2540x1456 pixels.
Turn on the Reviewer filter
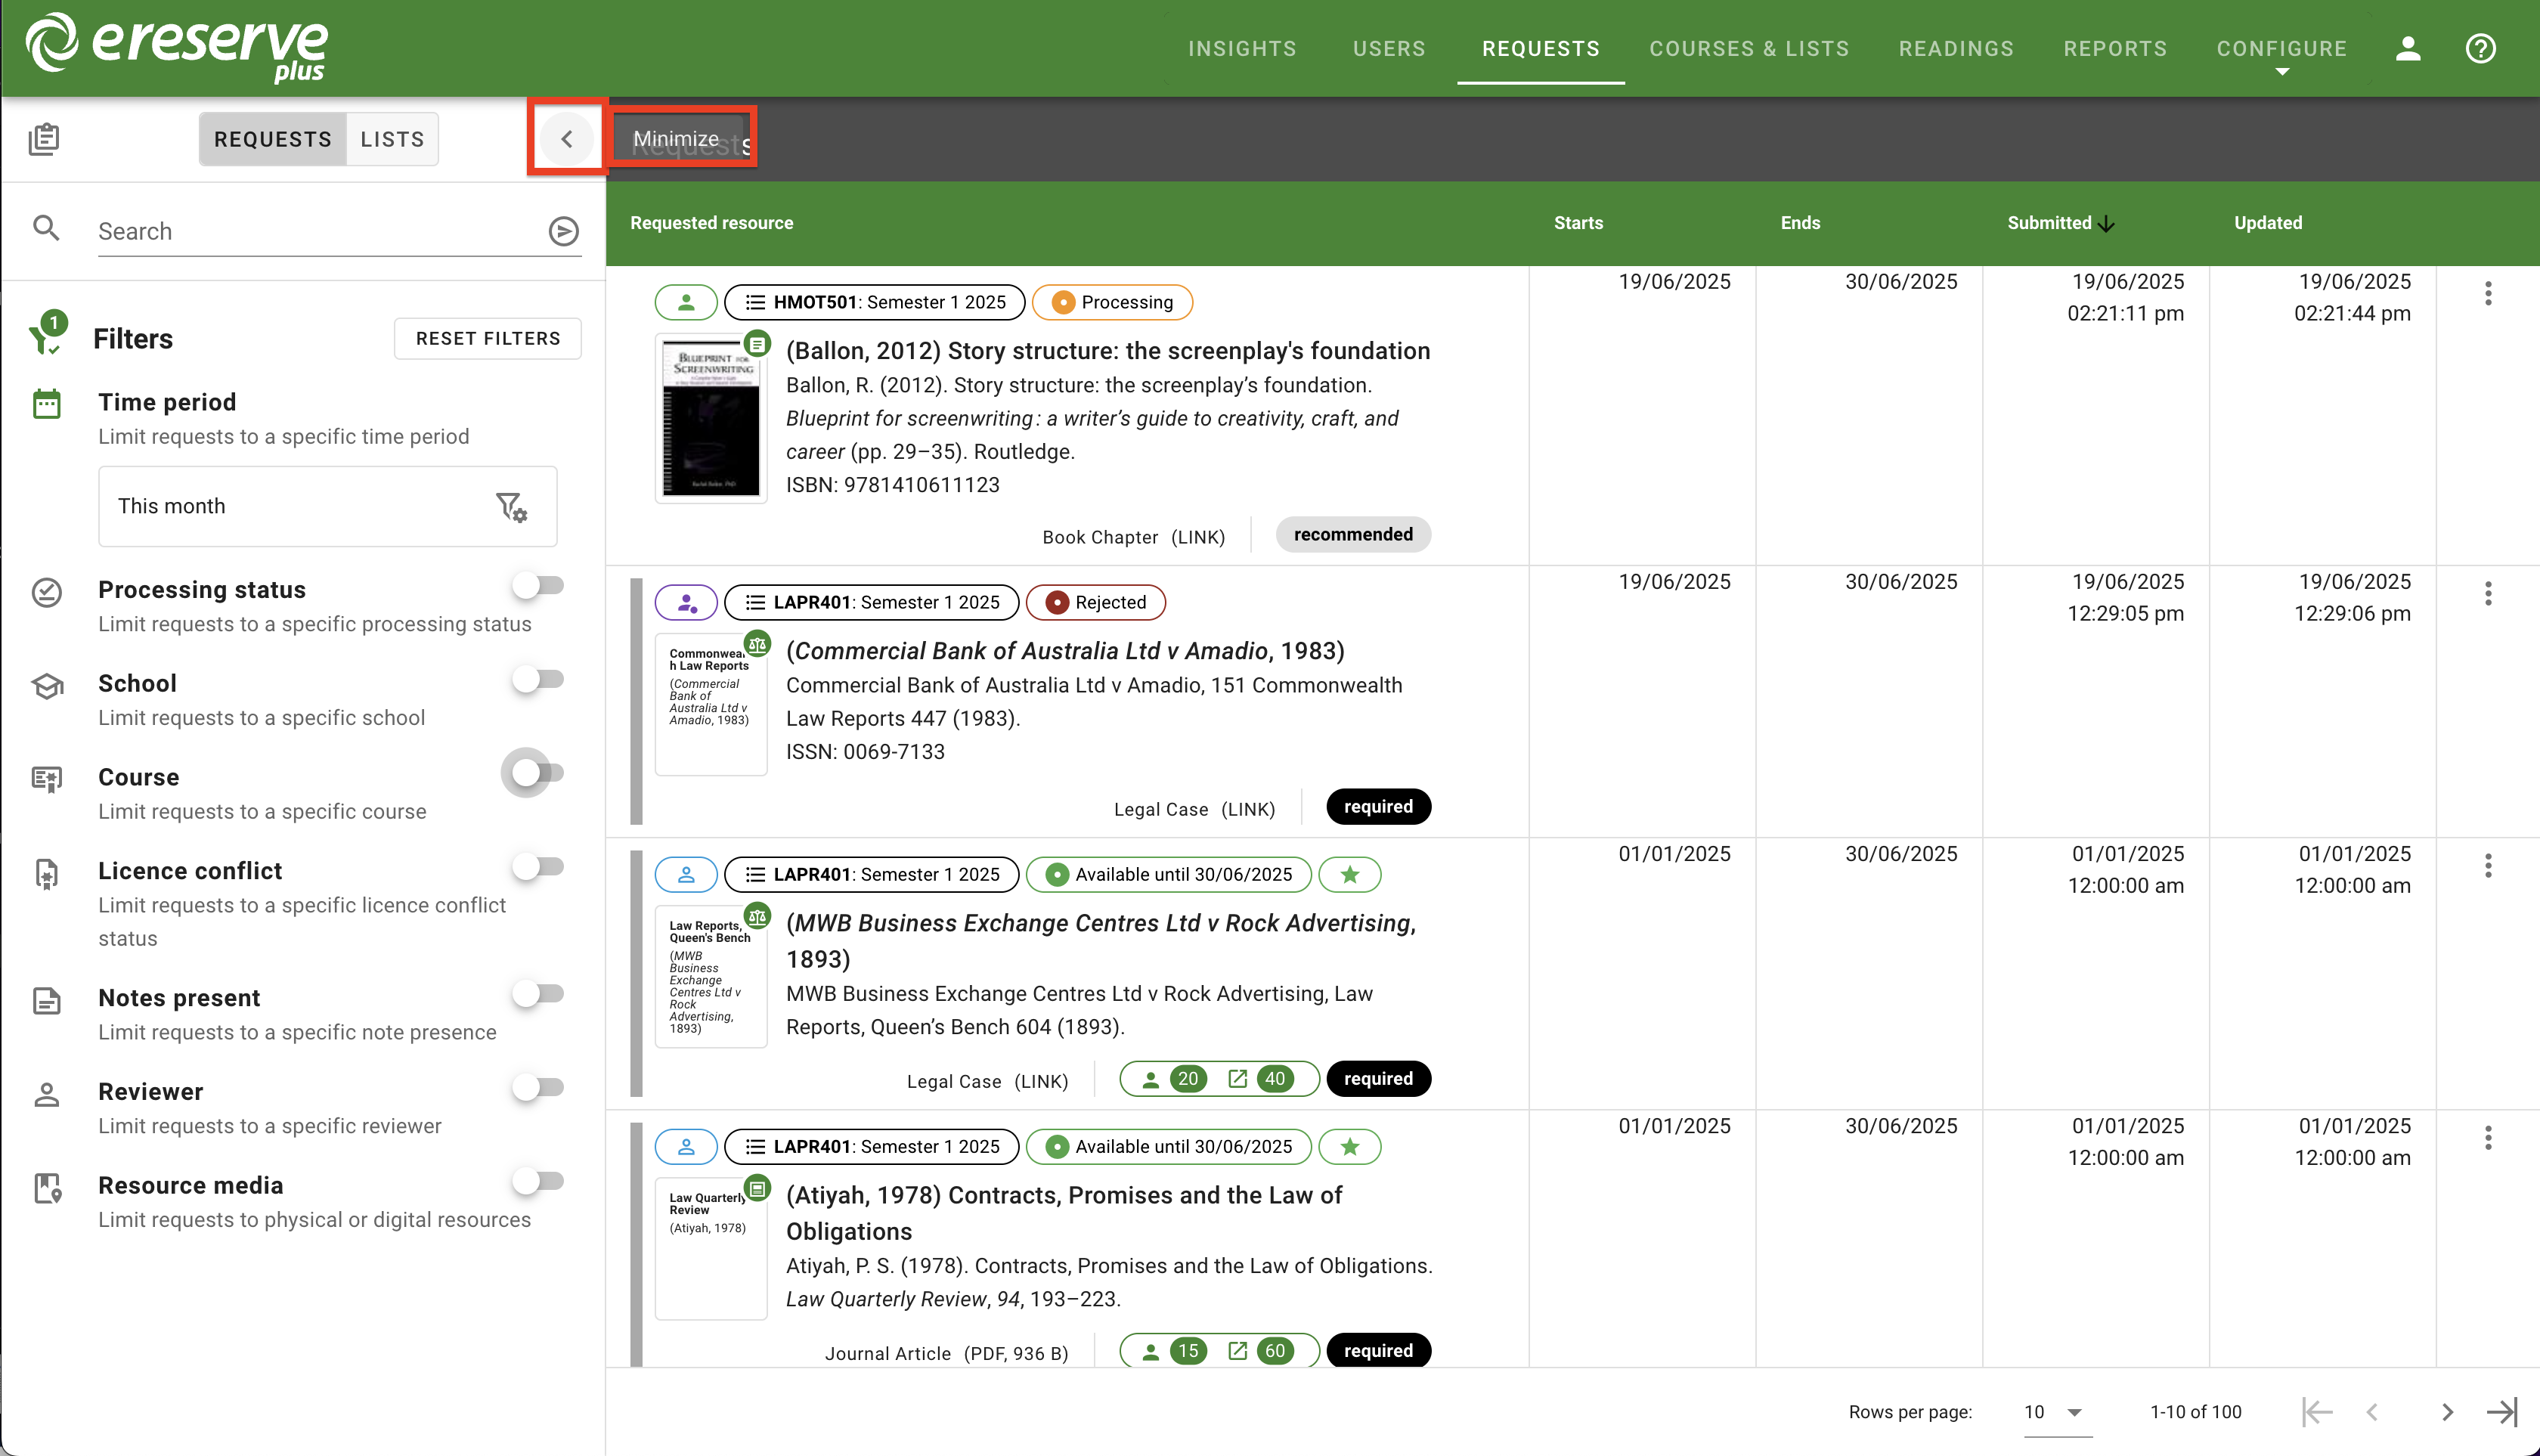(538, 1087)
